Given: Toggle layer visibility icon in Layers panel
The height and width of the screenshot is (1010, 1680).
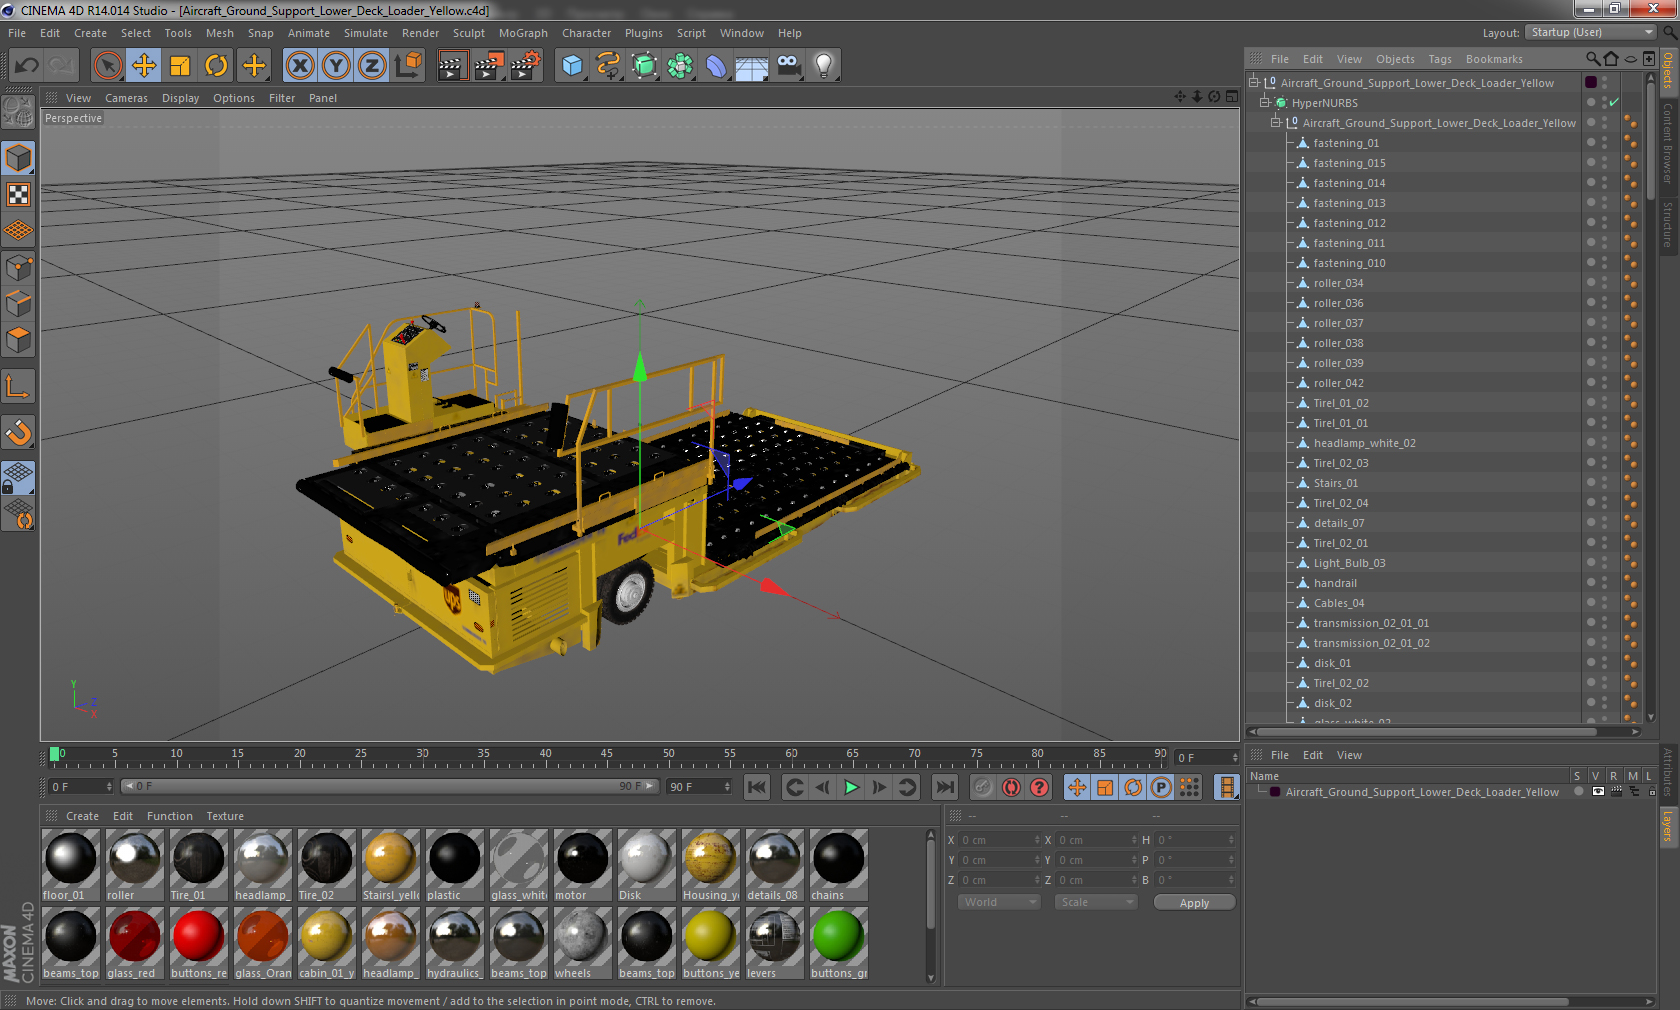Looking at the screenshot, I should click(x=1598, y=792).
